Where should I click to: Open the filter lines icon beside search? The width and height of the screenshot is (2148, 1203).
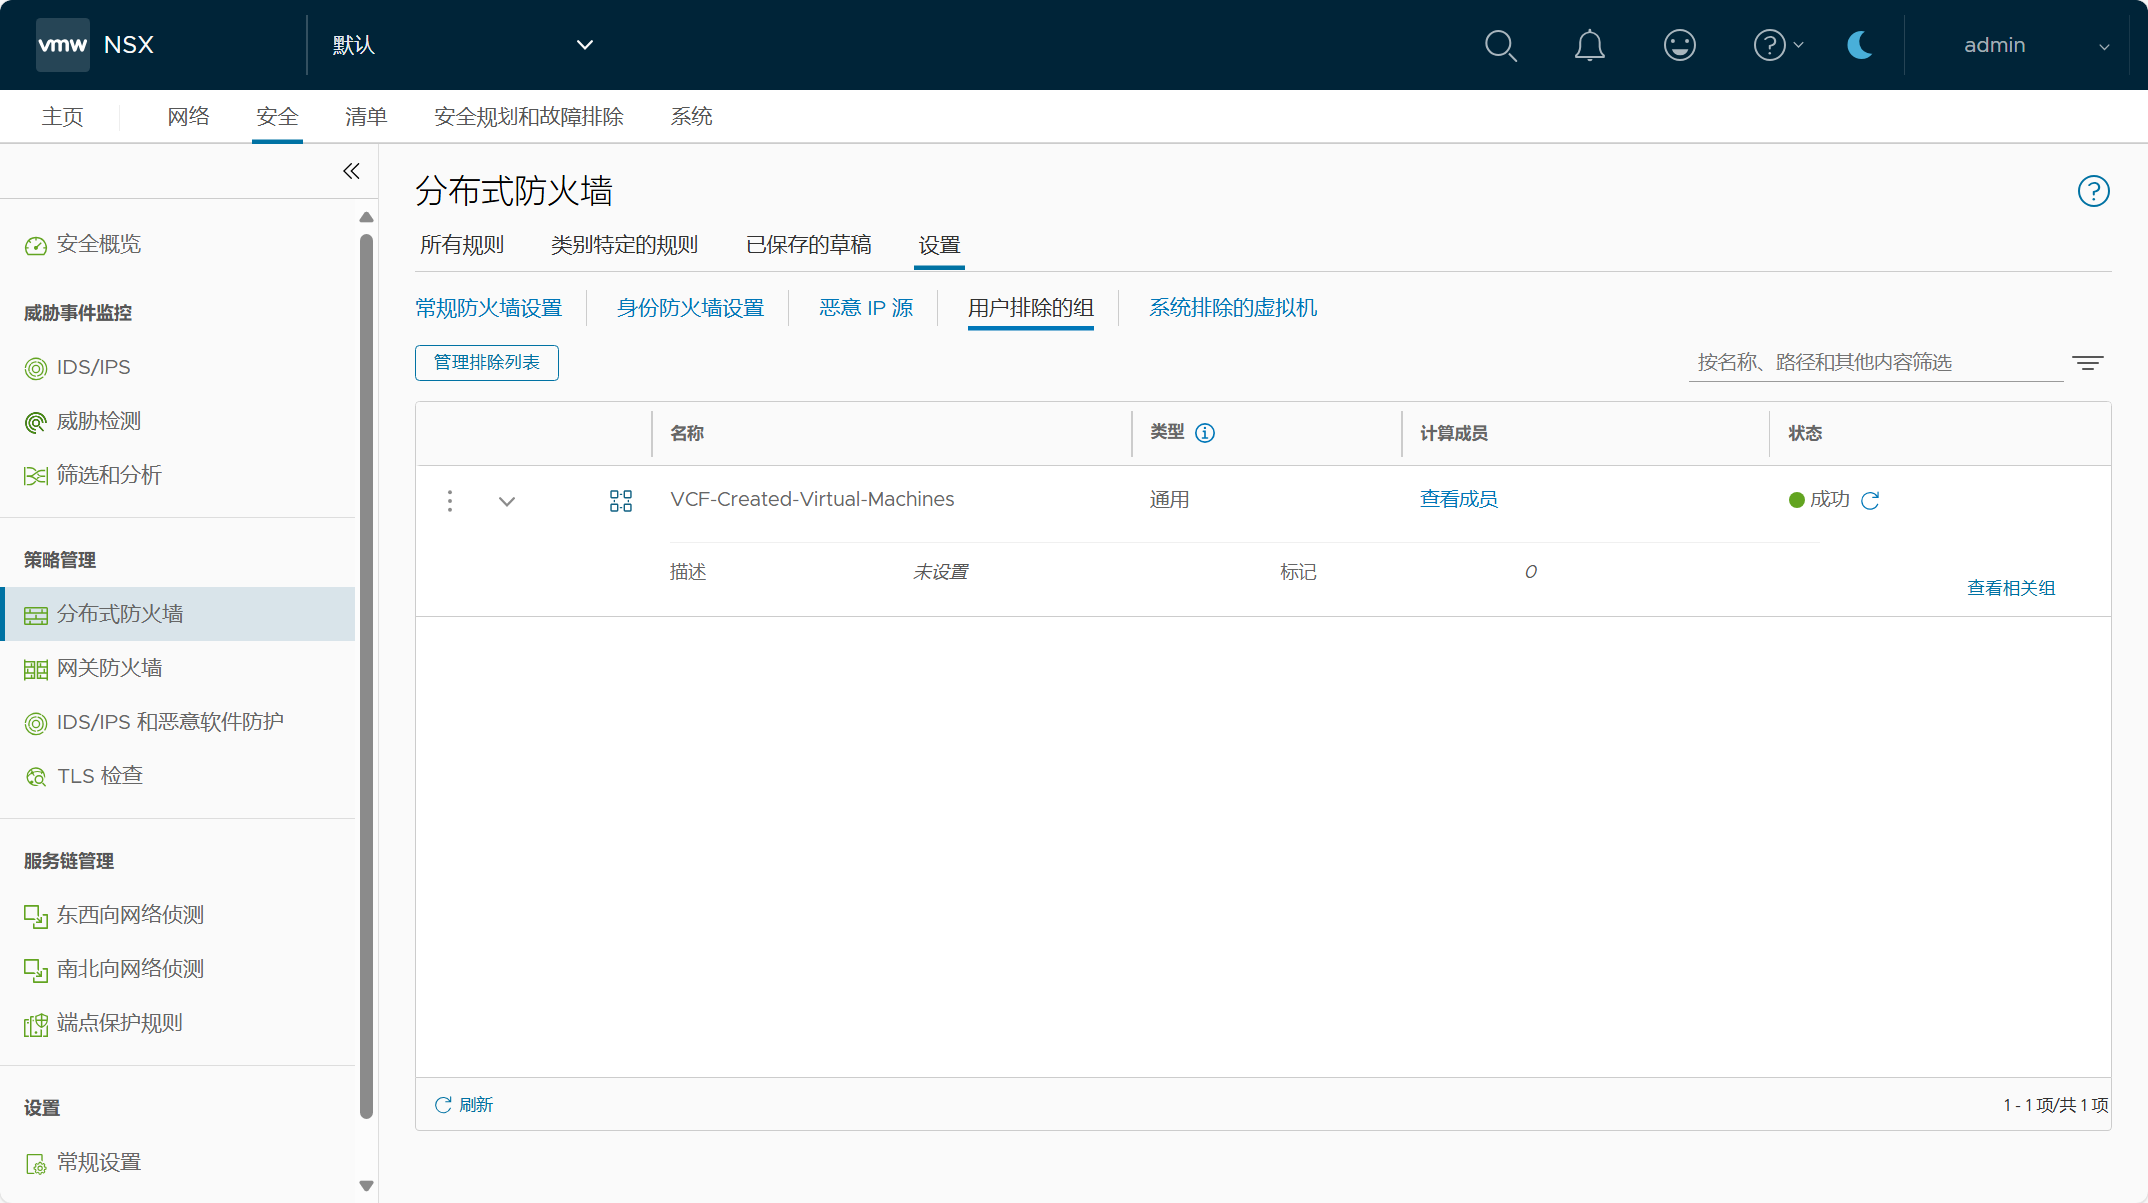point(2087,363)
